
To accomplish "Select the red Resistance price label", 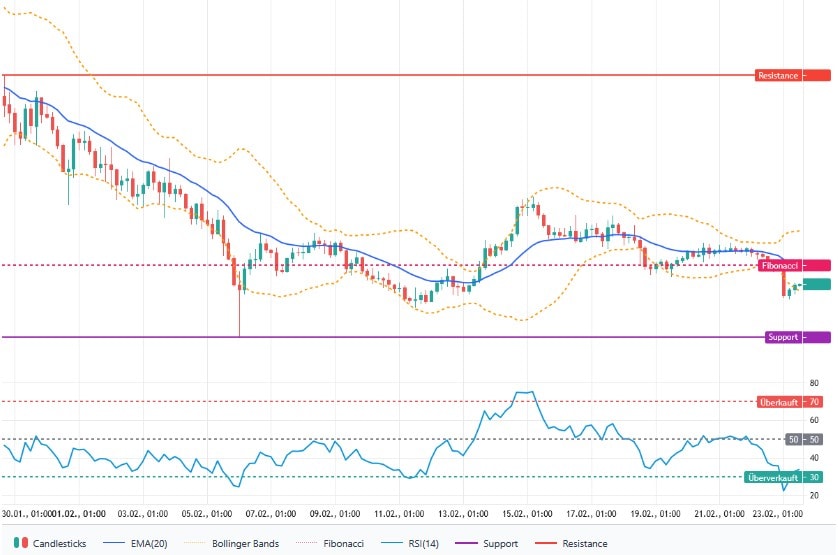I will (792, 75).
